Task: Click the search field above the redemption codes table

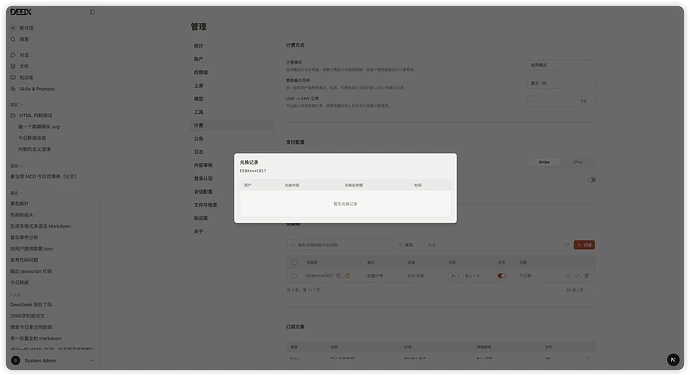Action: [x=339, y=245]
